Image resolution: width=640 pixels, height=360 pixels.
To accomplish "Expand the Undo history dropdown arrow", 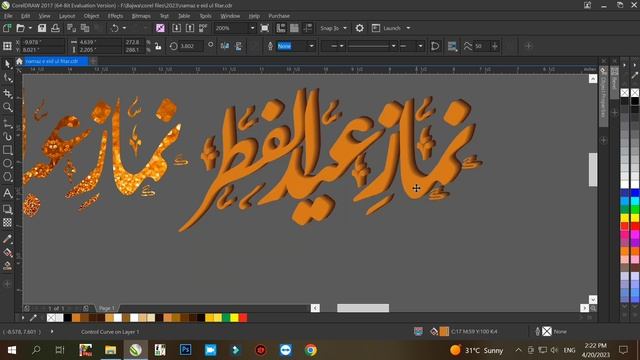I will point(124,28).
